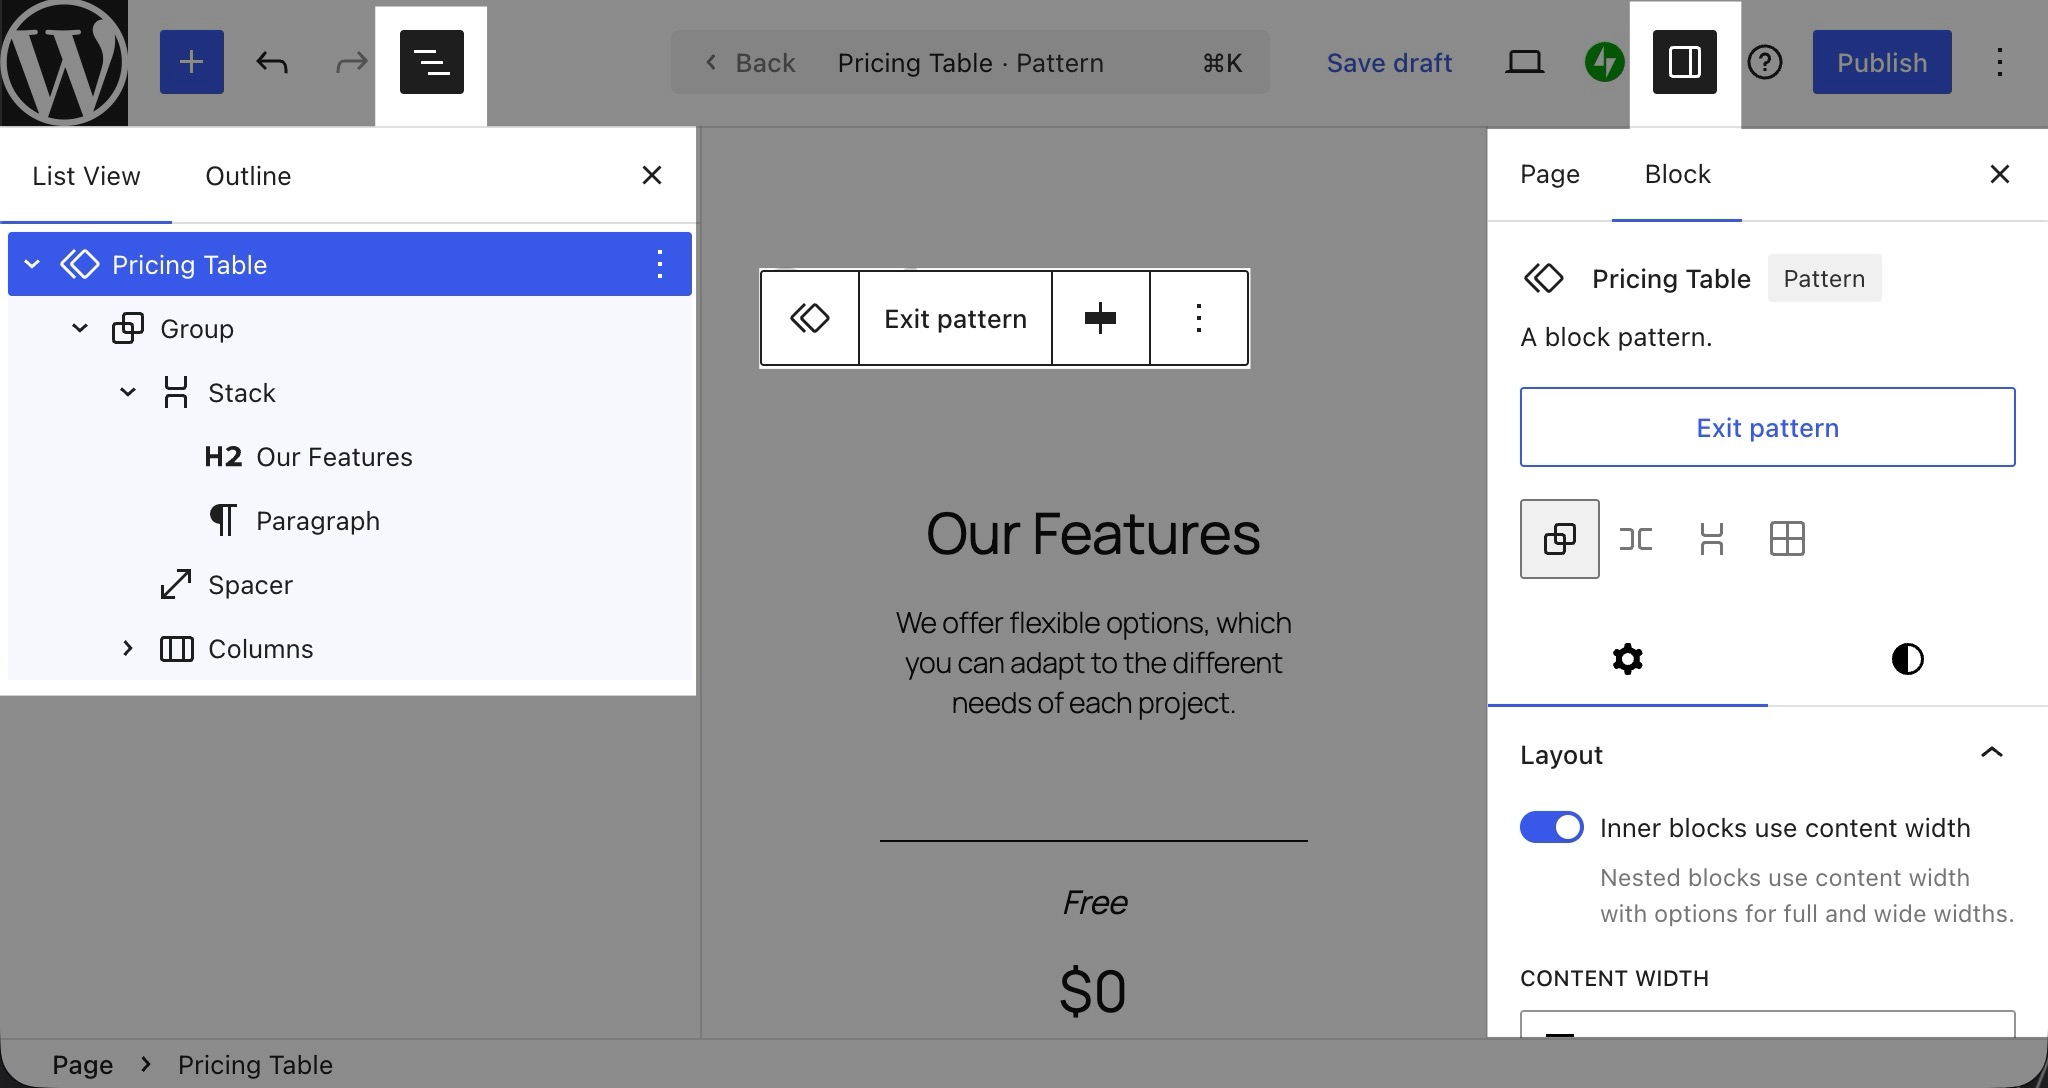Select the H2 Our Features block
2048x1088 pixels.
(308, 457)
